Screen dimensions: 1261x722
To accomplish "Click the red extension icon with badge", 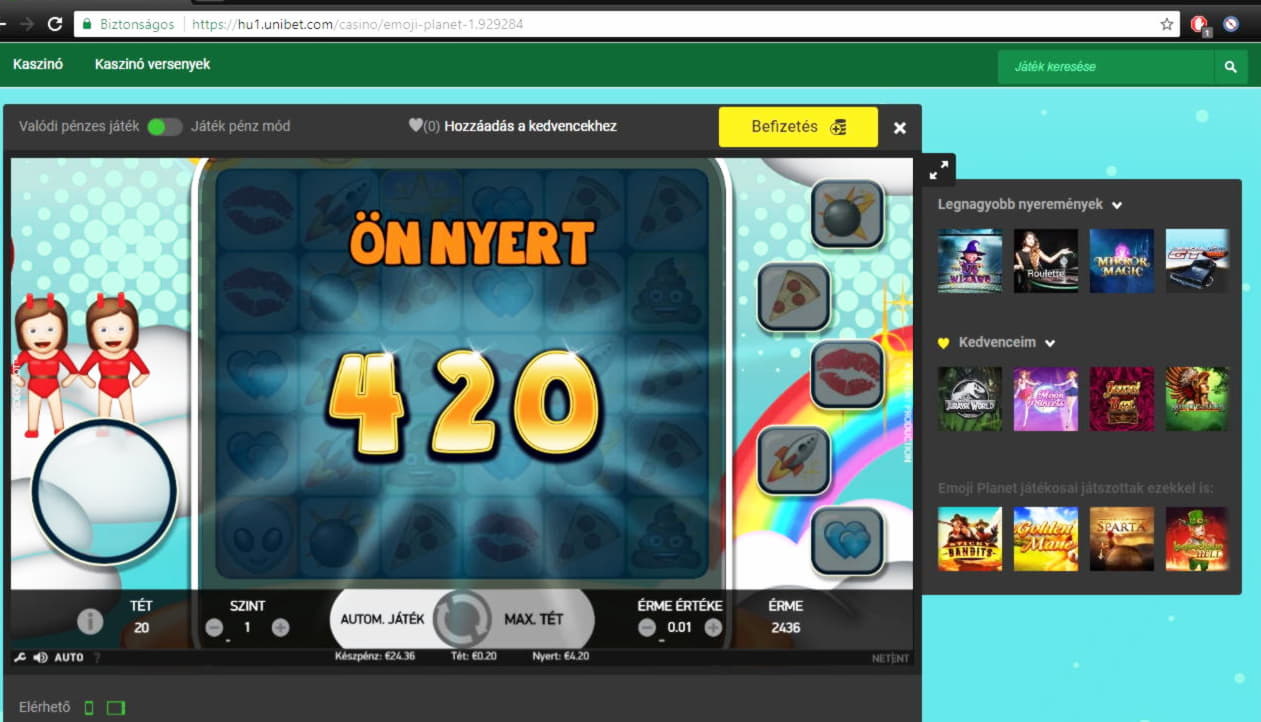I will tap(1200, 25).
